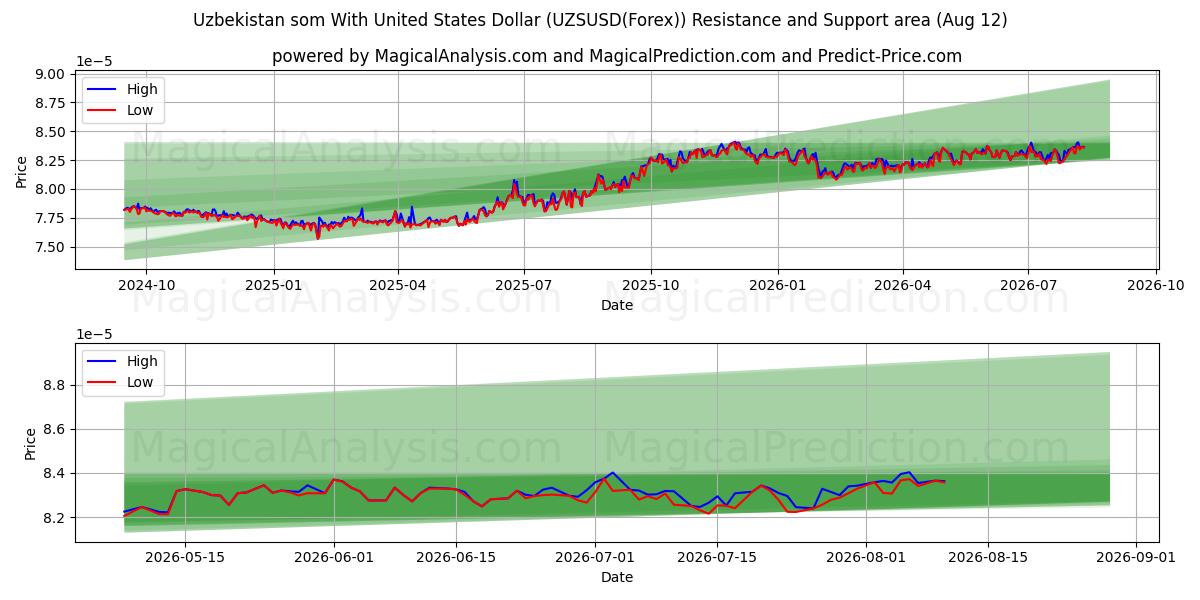Click the '2026-06-15' tick label
1200x600 pixels.
coord(457,558)
